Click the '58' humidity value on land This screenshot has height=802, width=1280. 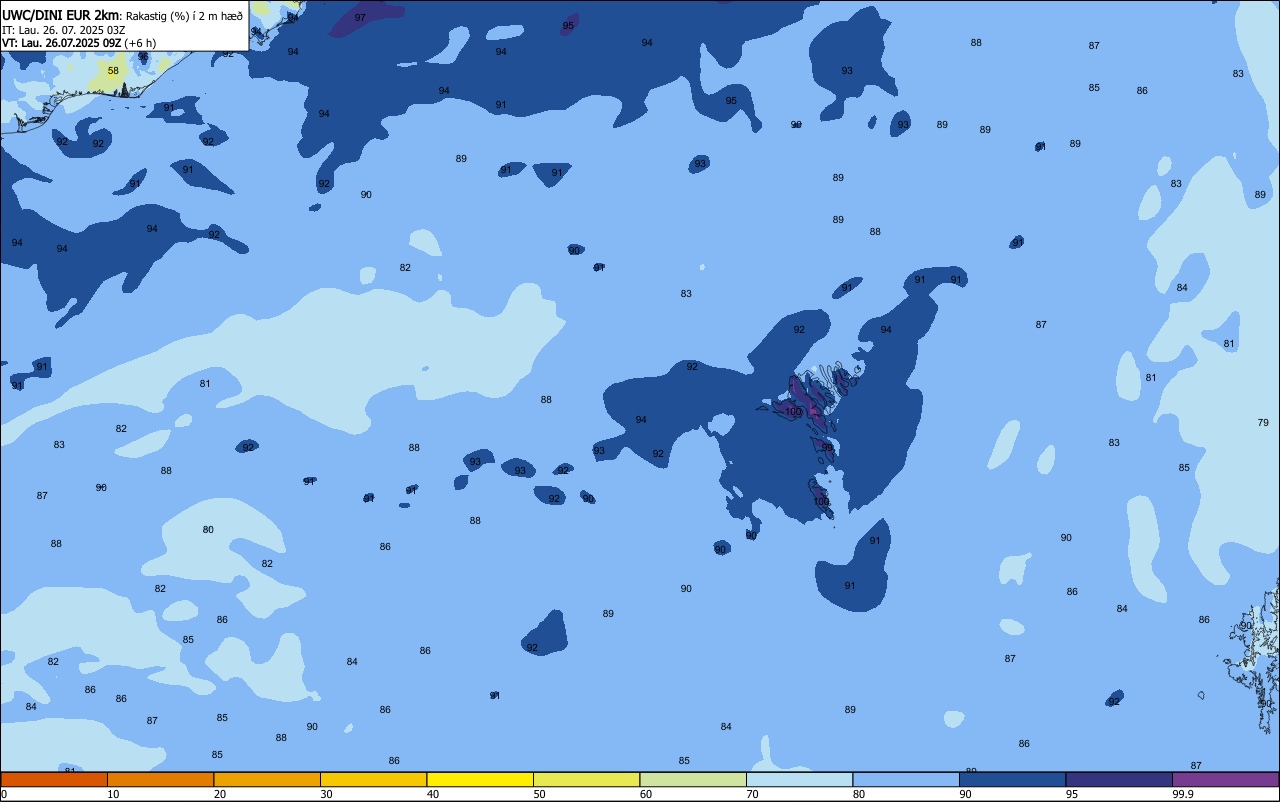point(113,71)
